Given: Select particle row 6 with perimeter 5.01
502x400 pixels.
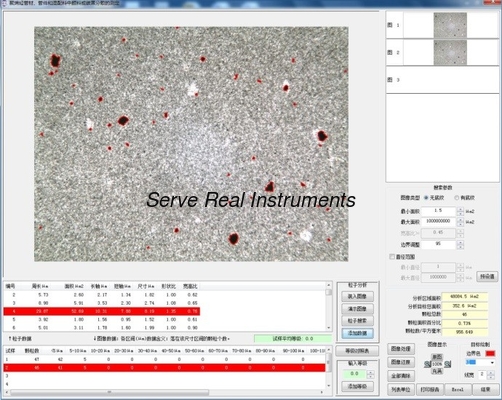Looking at the screenshot, I should (x=102, y=328).
